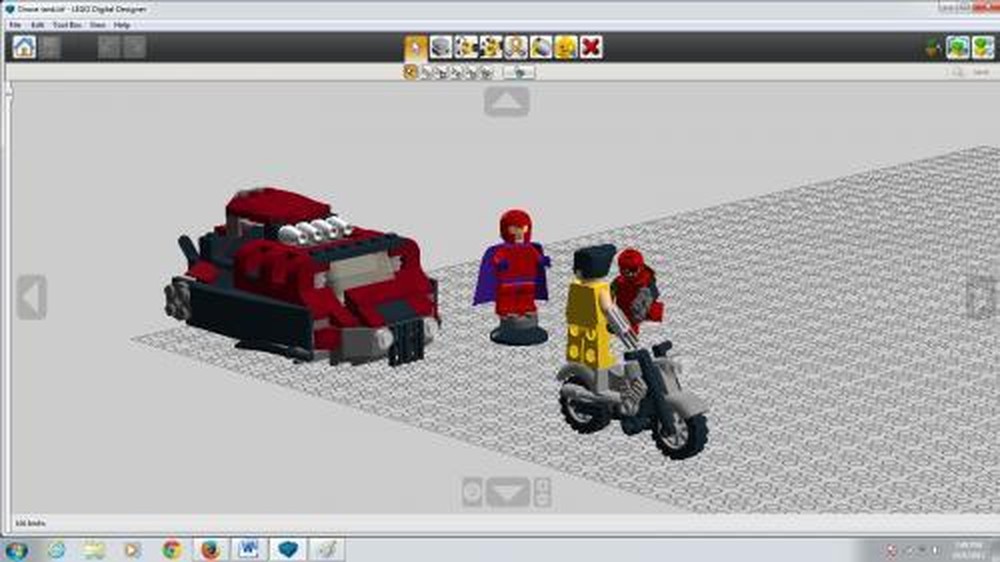Screen dimensions: 1000x562
Task: Open the View menu
Action: click(x=98, y=26)
